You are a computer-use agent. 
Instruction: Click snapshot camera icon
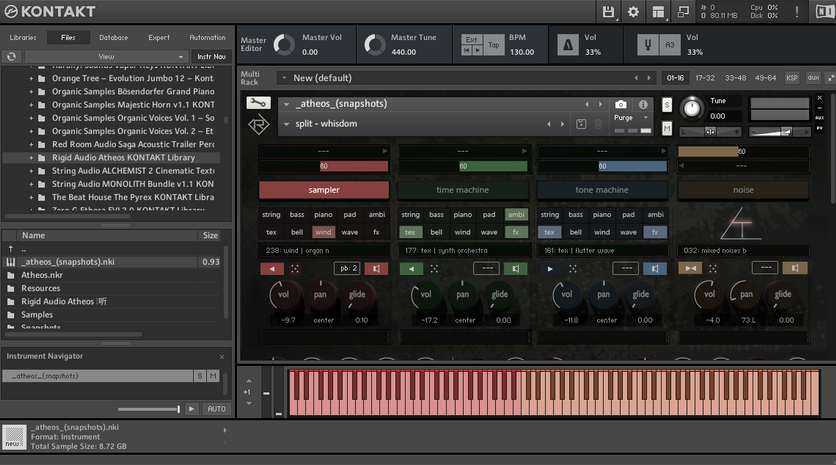click(621, 104)
